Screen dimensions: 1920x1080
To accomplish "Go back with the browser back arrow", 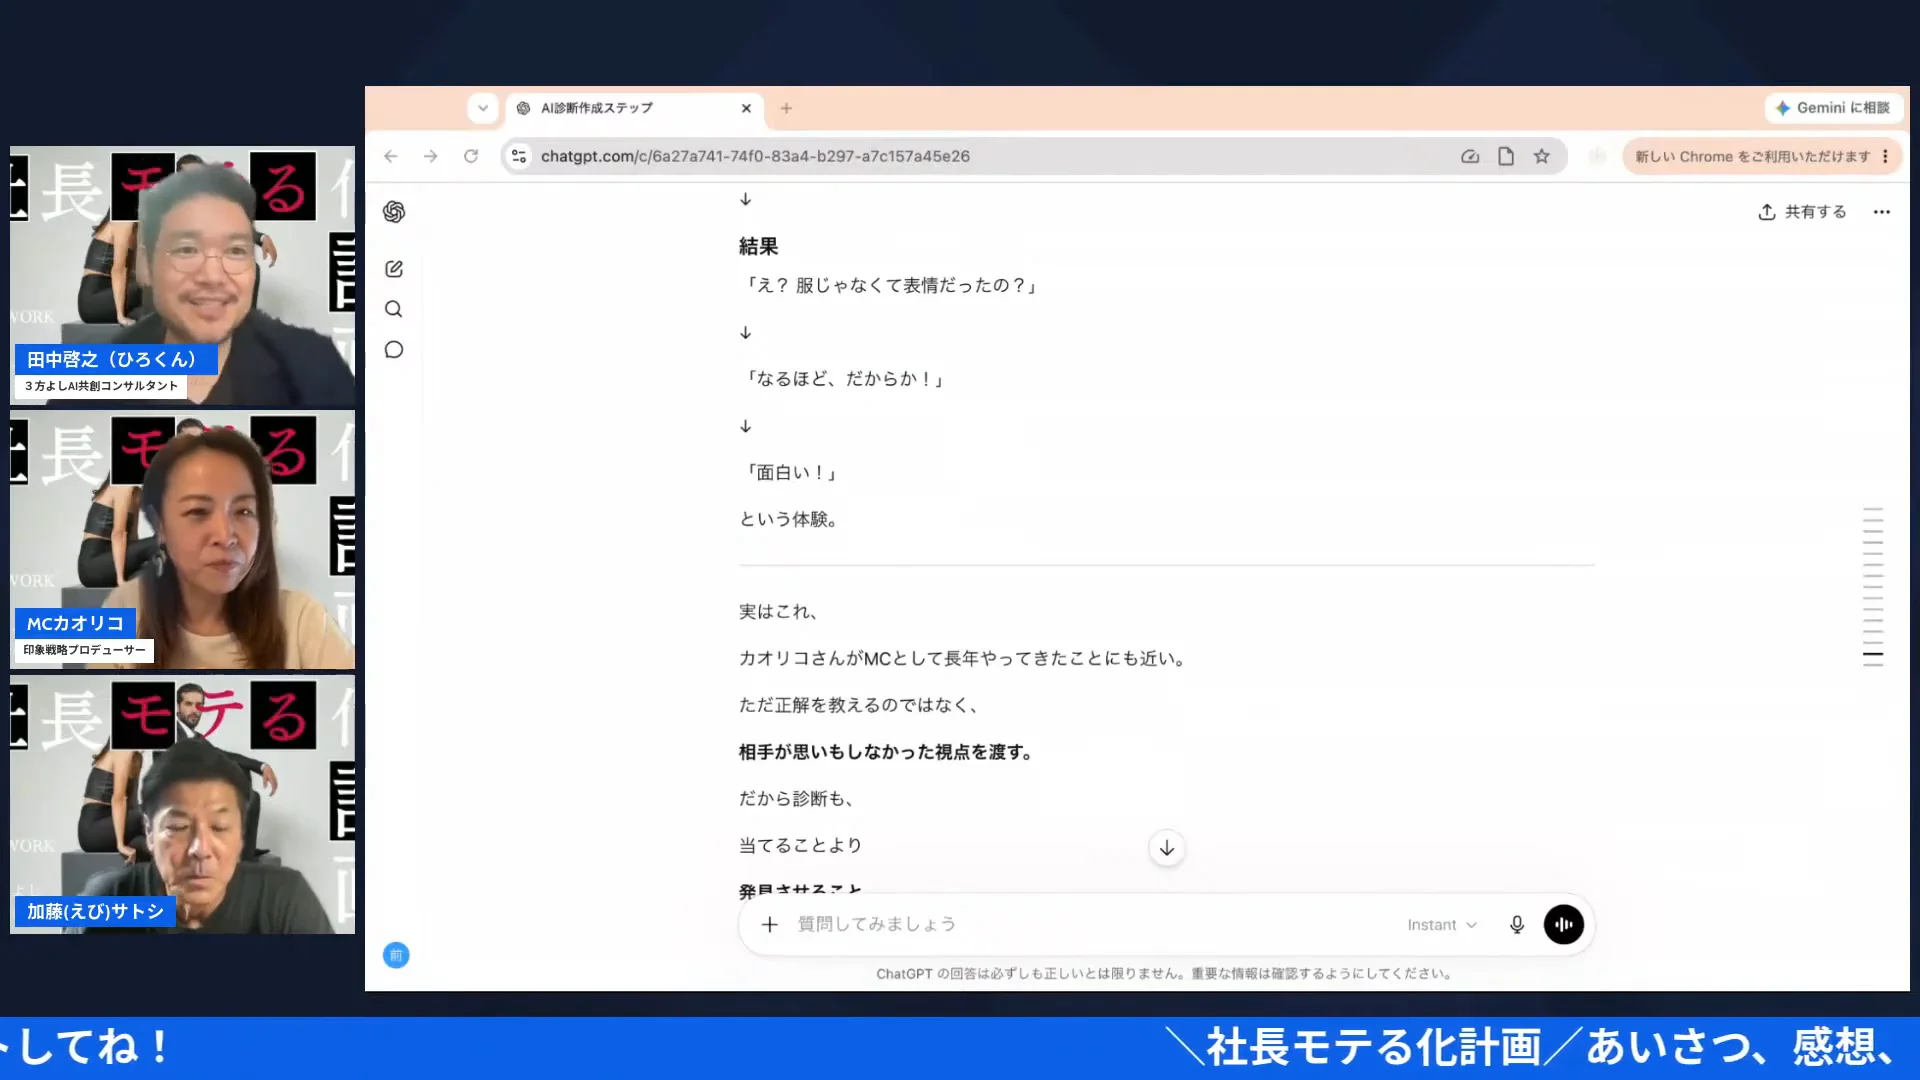I will (391, 156).
